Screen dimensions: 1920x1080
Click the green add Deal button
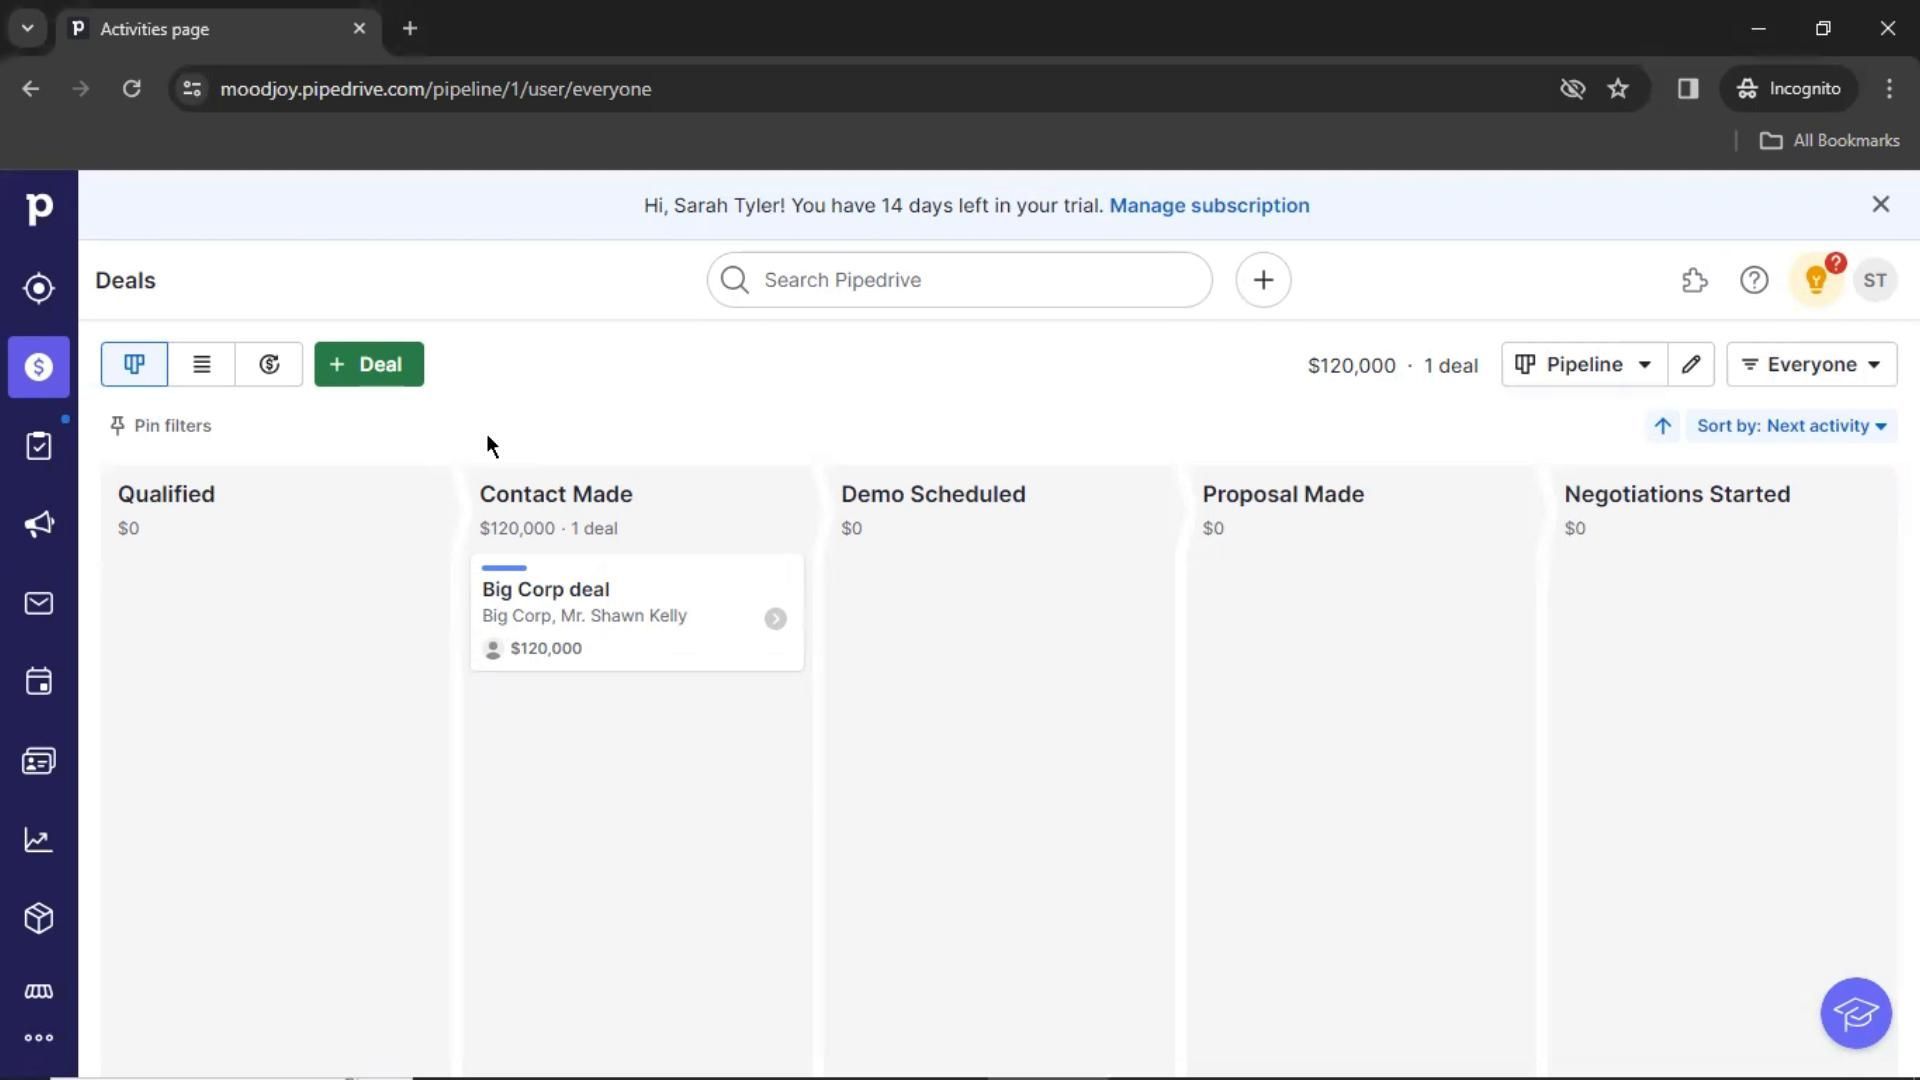369,364
